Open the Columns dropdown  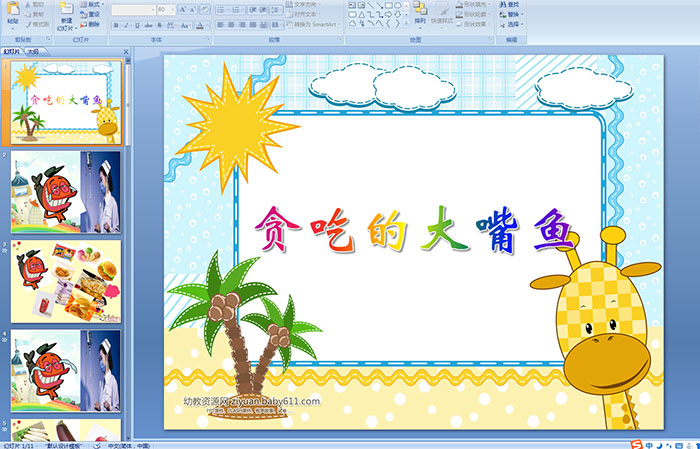coord(277,25)
